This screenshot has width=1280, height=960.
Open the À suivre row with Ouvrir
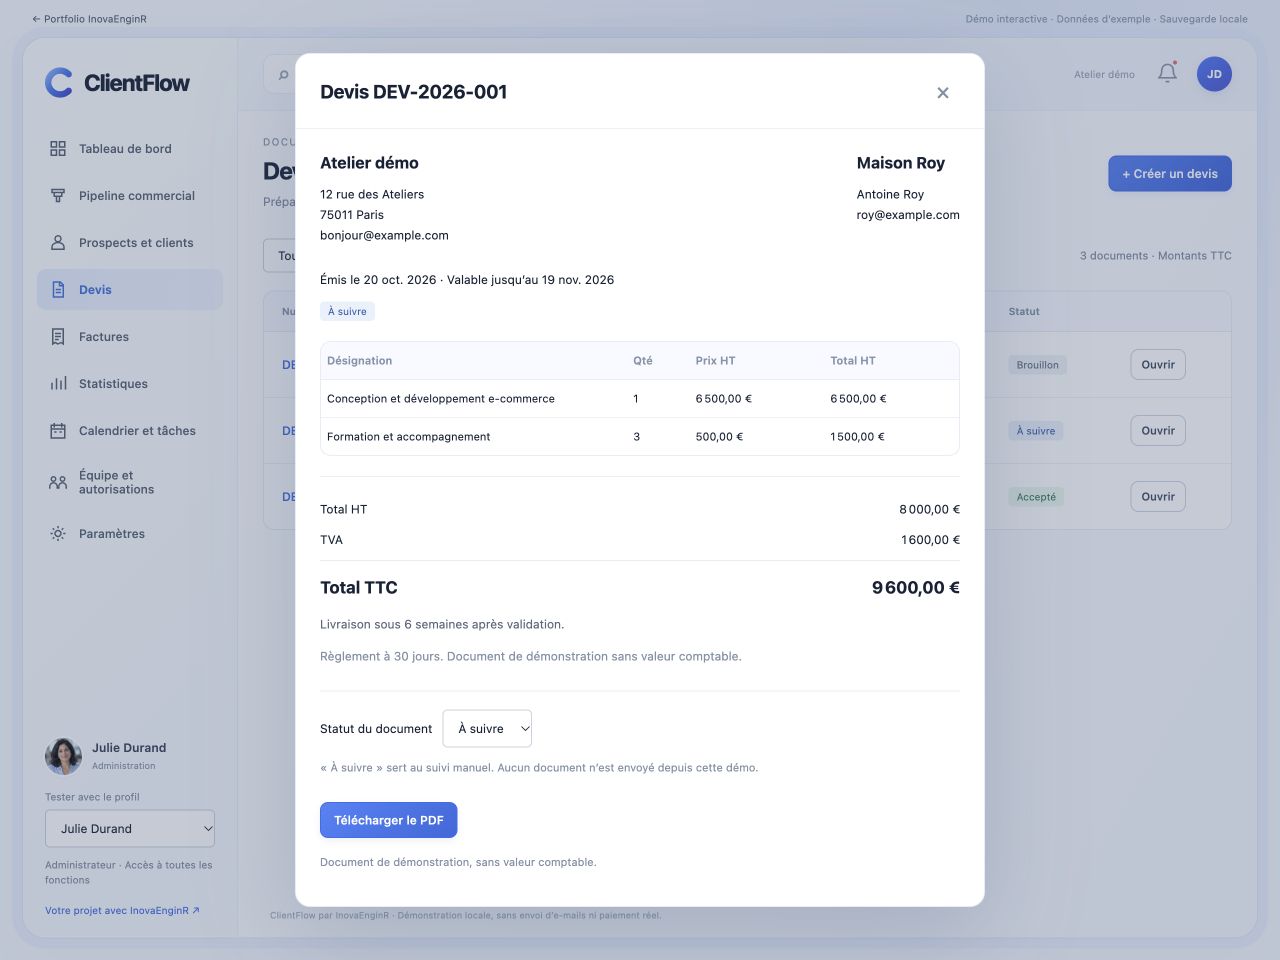coord(1158,431)
